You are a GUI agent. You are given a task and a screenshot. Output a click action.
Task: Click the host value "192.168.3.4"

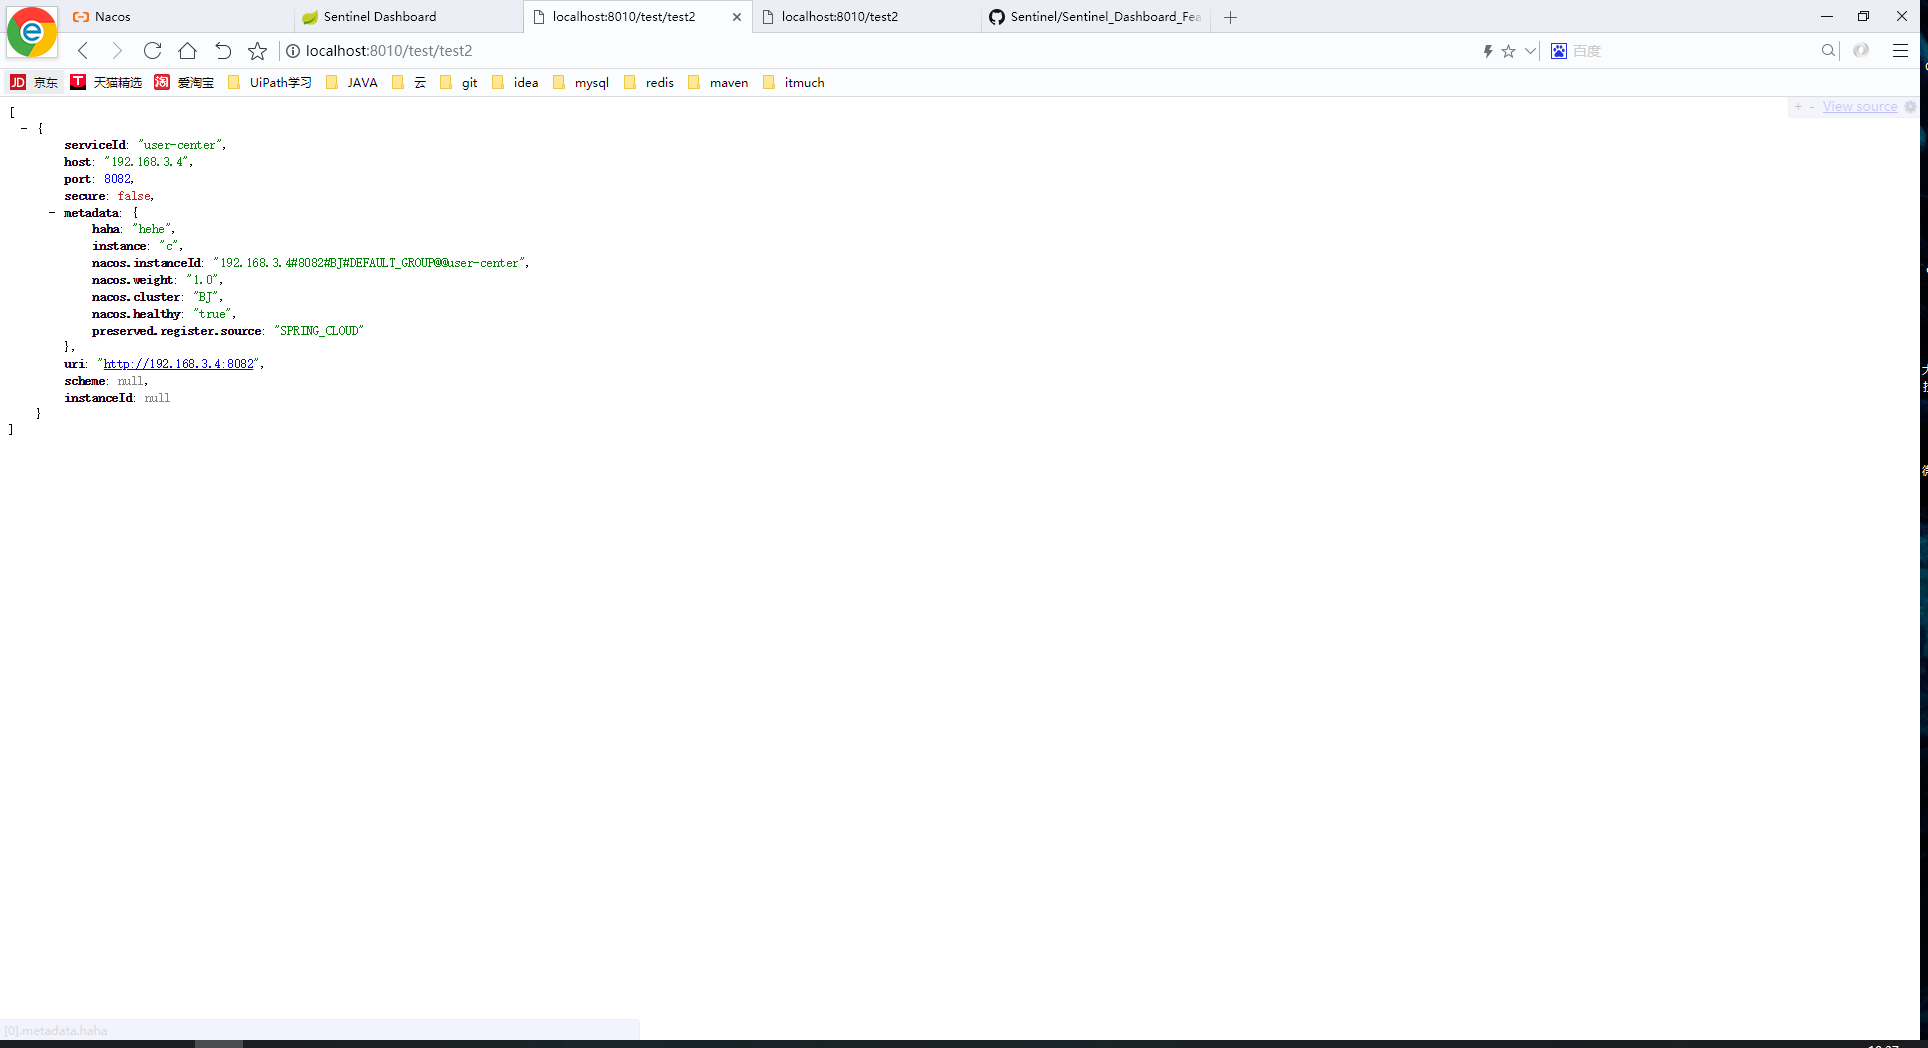(x=147, y=162)
